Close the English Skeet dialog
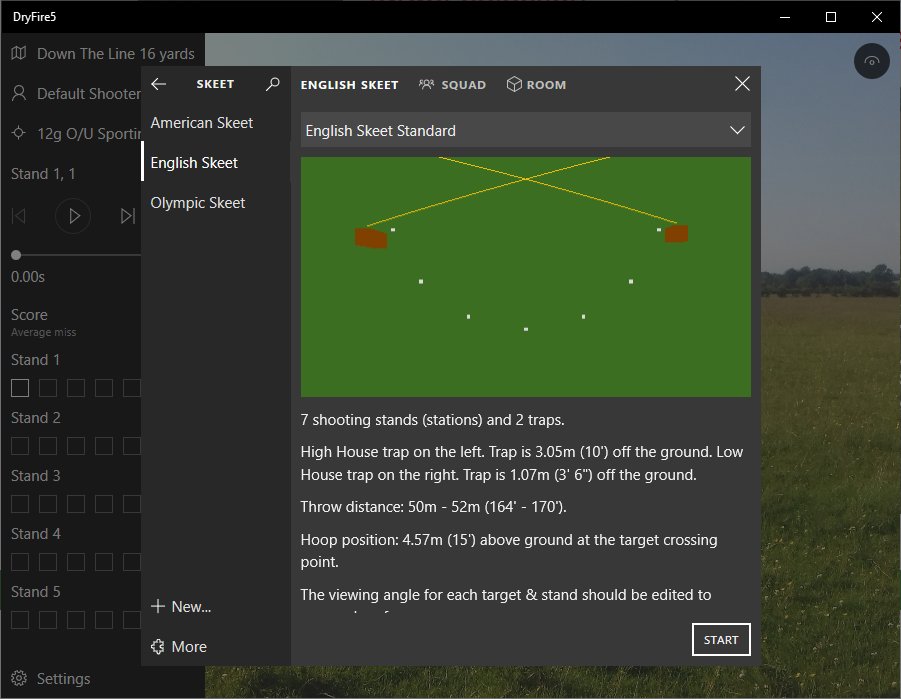The width and height of the screenshot is (901, 699). coord(742,84)
